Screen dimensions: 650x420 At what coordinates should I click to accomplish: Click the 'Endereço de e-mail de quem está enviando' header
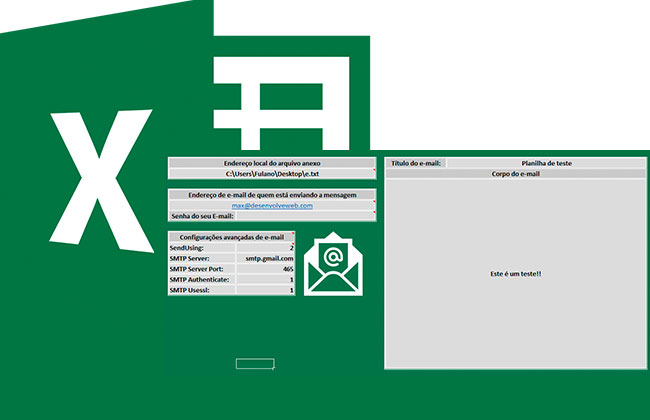[272, 195]
